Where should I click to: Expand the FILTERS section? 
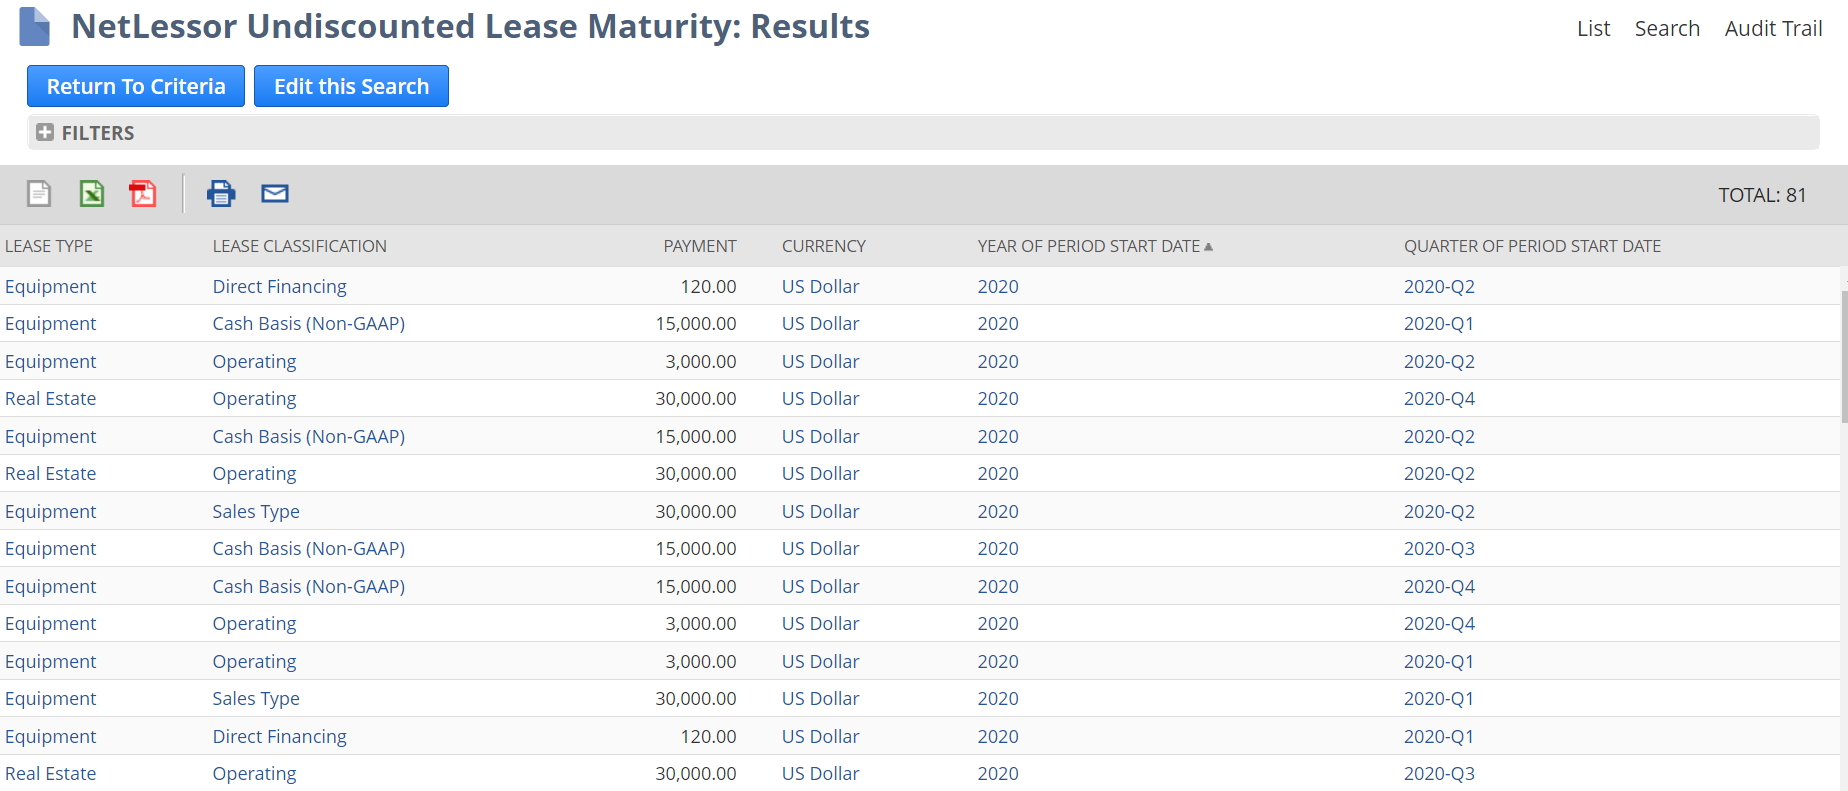(x=45, y=132)
